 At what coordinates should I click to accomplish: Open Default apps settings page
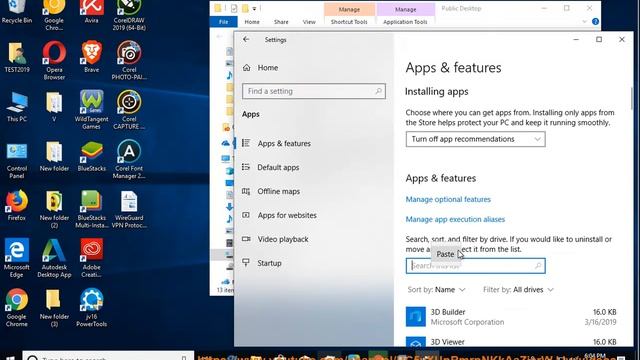click(x=278, y=167)
